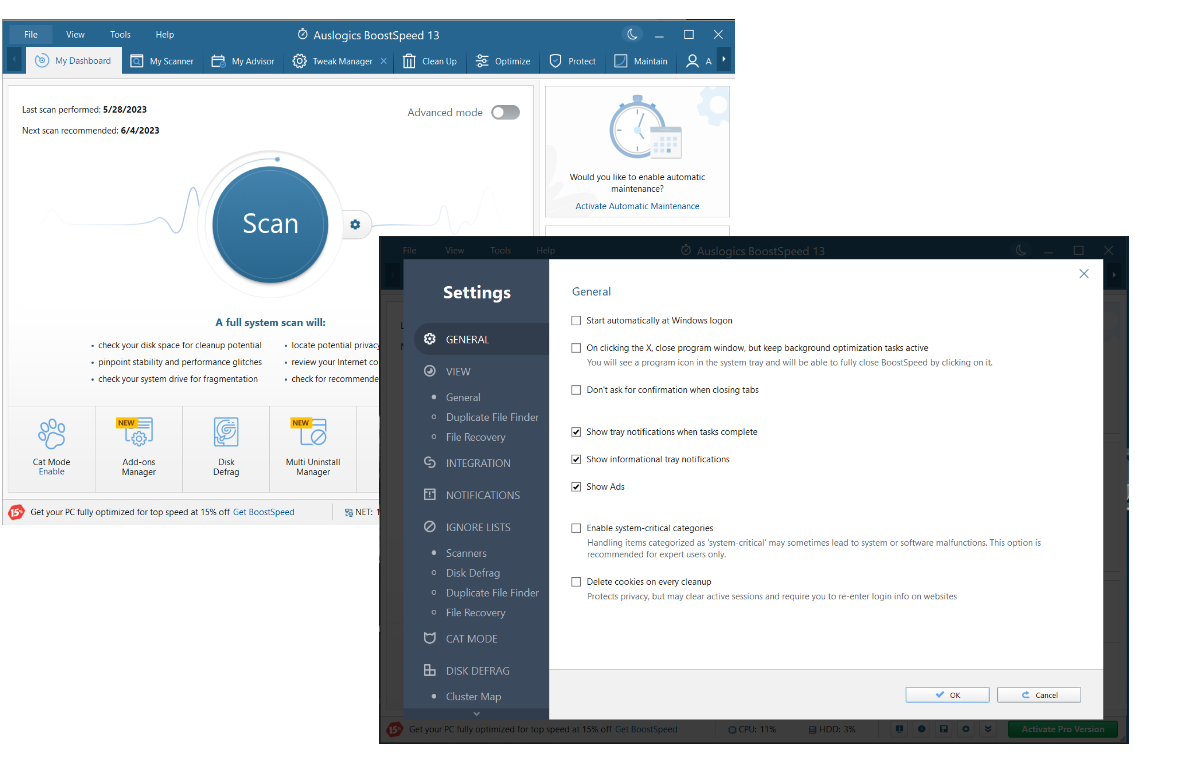This screenshot has width=1202, height=779.
Task: Select Disk Defrag under IGNORE LISTS
Action: (x=473, y=573)
